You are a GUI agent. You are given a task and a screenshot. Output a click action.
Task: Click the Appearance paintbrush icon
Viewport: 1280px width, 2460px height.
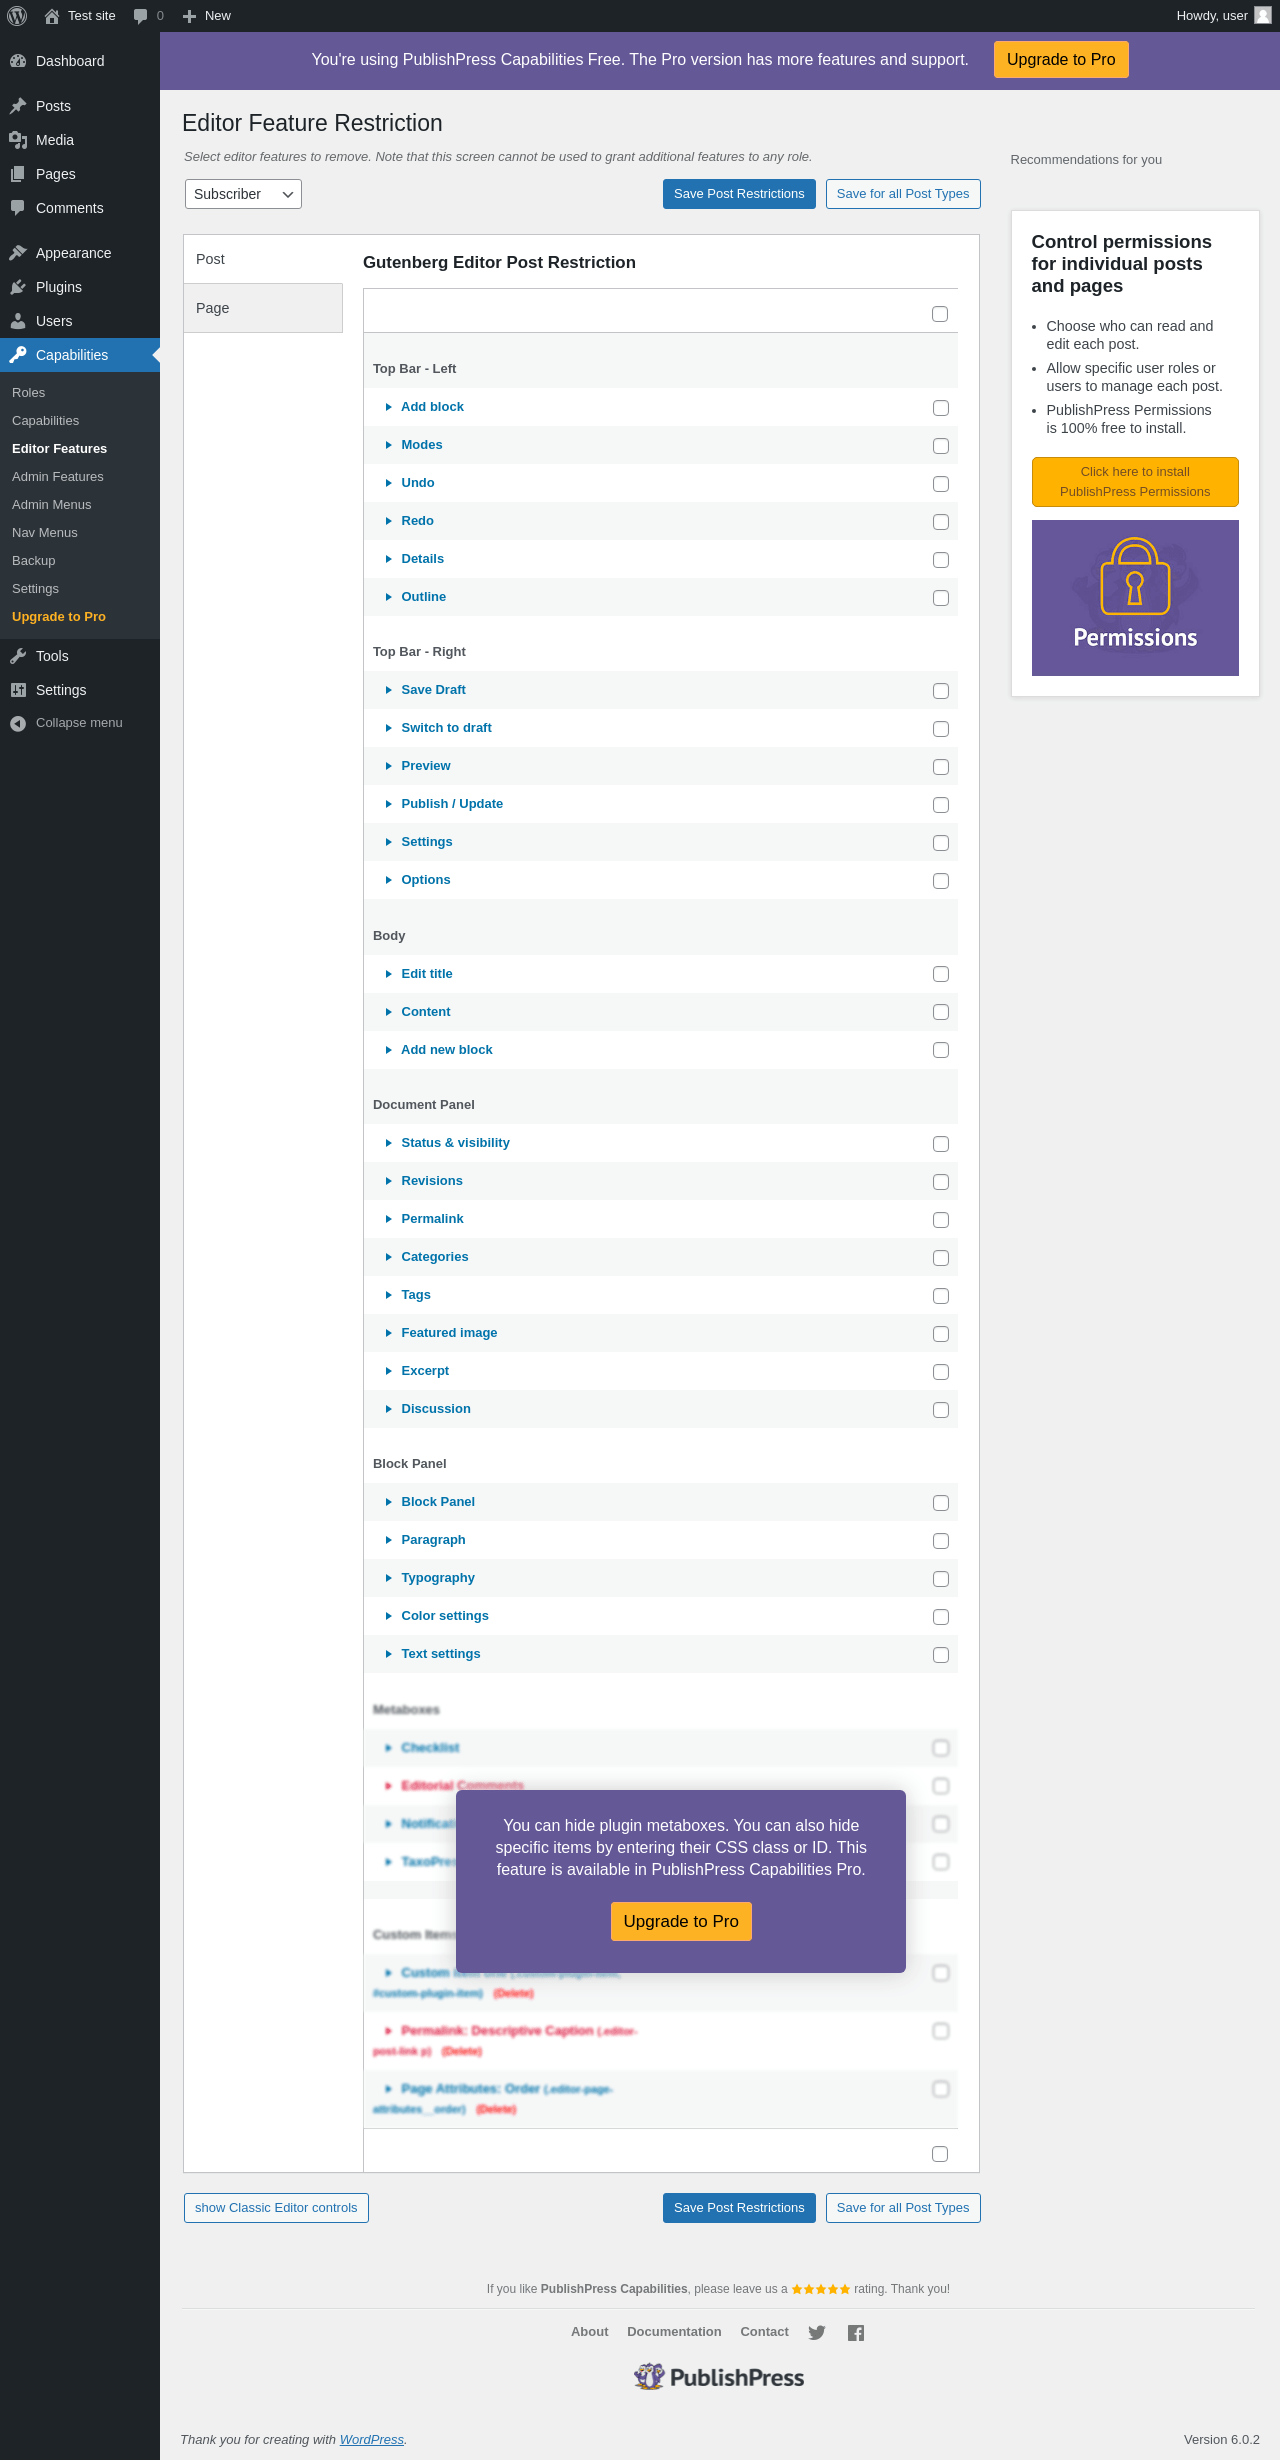(x=18, y=253)
